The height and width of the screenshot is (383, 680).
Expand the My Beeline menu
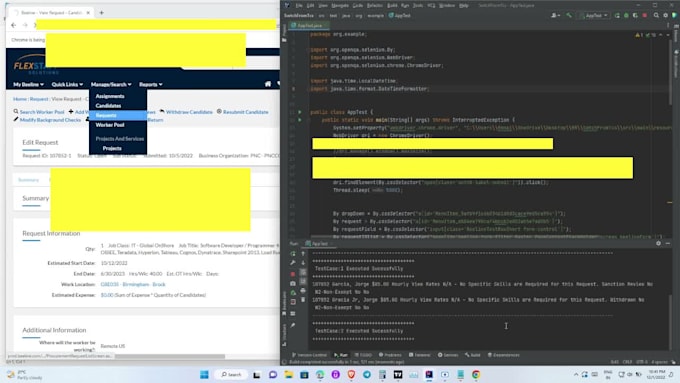[28, 85]
